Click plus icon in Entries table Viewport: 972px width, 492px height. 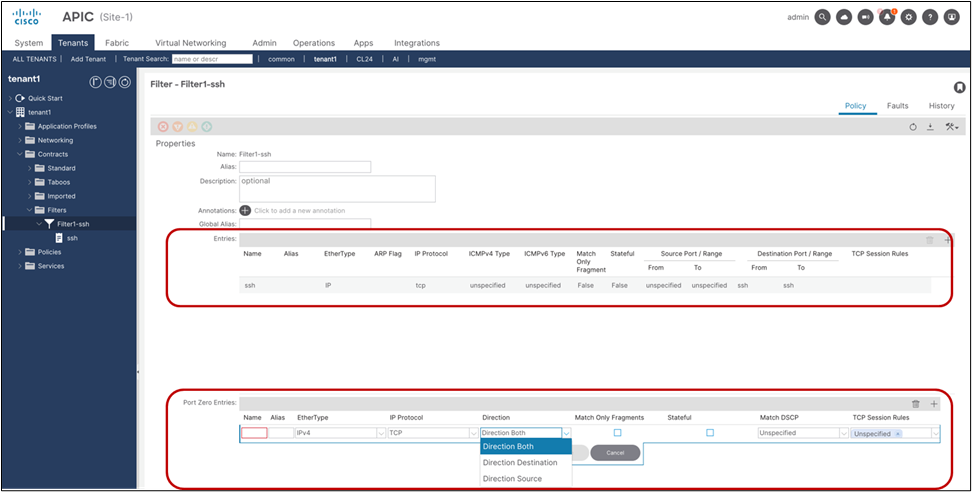click(948, 240)
